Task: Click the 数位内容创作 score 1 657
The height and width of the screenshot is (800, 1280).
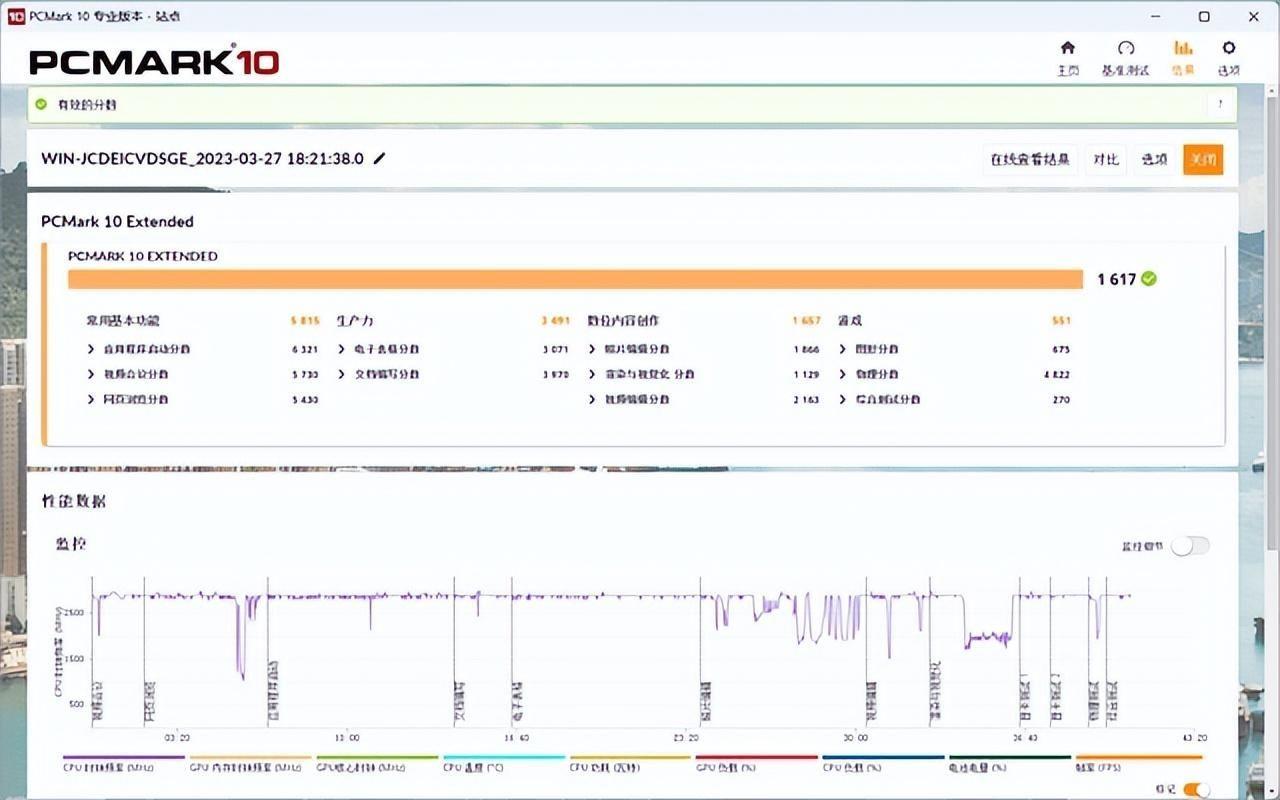Action: click(x=806, y=321)
